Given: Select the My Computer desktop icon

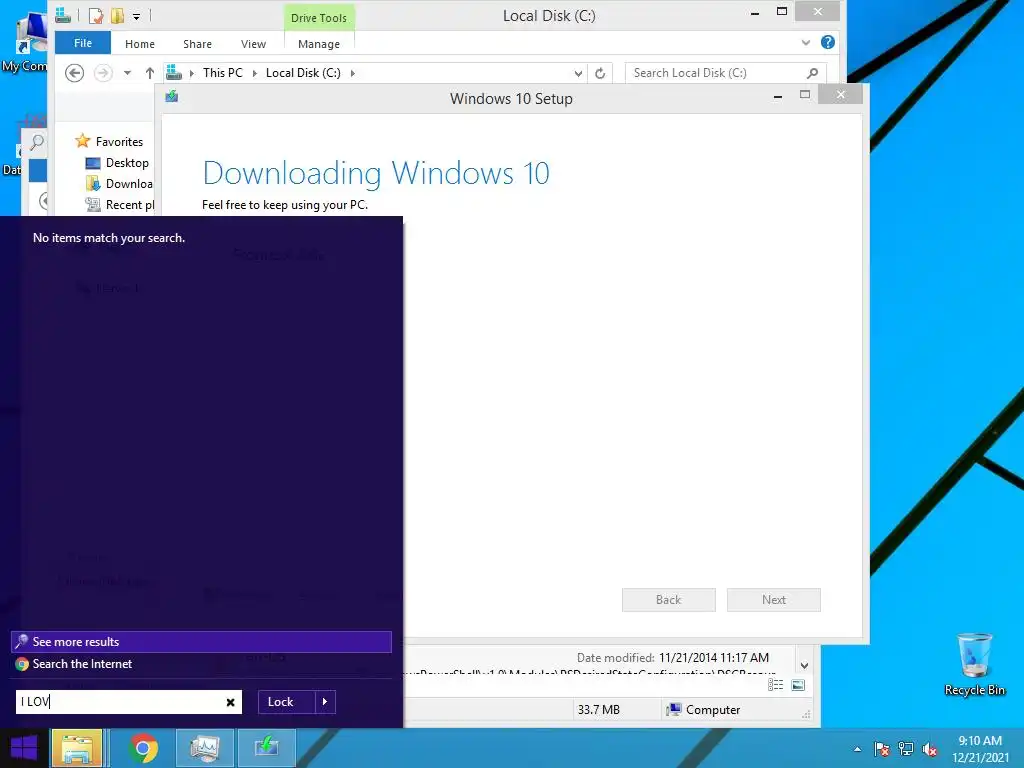Looking at the screenshot, I should (x=25, y=40).
